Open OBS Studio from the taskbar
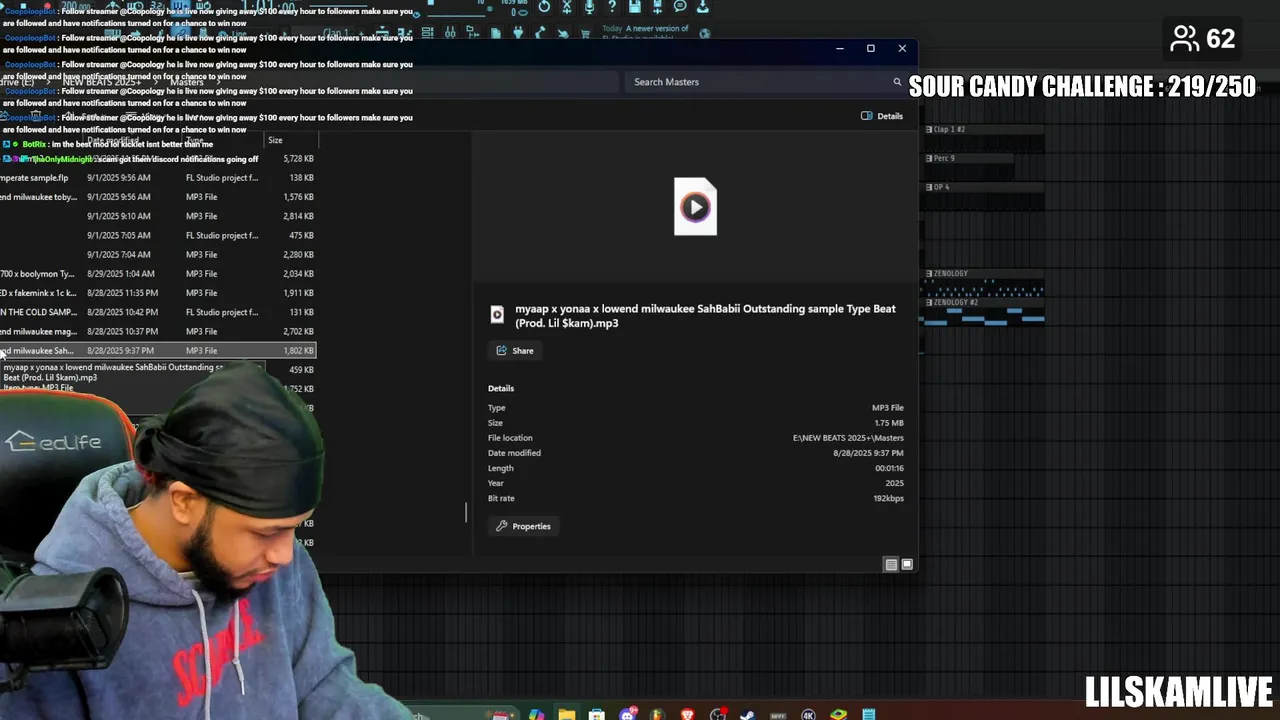 coord(717,713)
